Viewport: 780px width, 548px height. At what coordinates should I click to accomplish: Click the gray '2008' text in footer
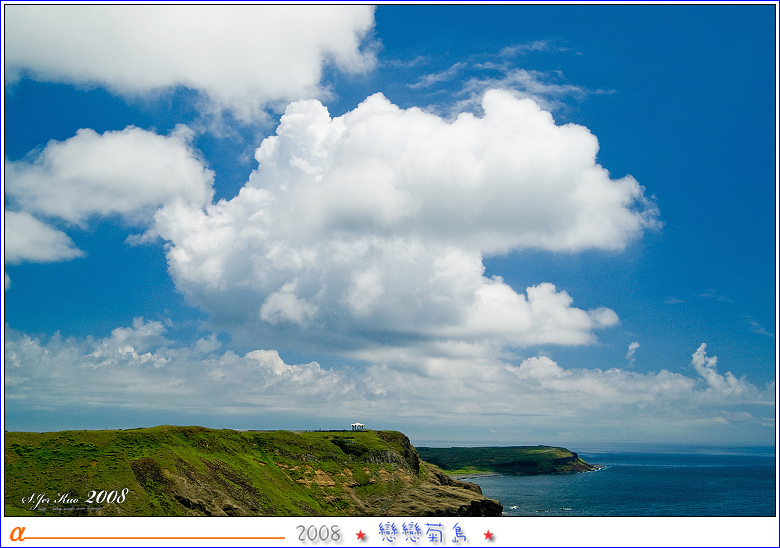(318, 534)
